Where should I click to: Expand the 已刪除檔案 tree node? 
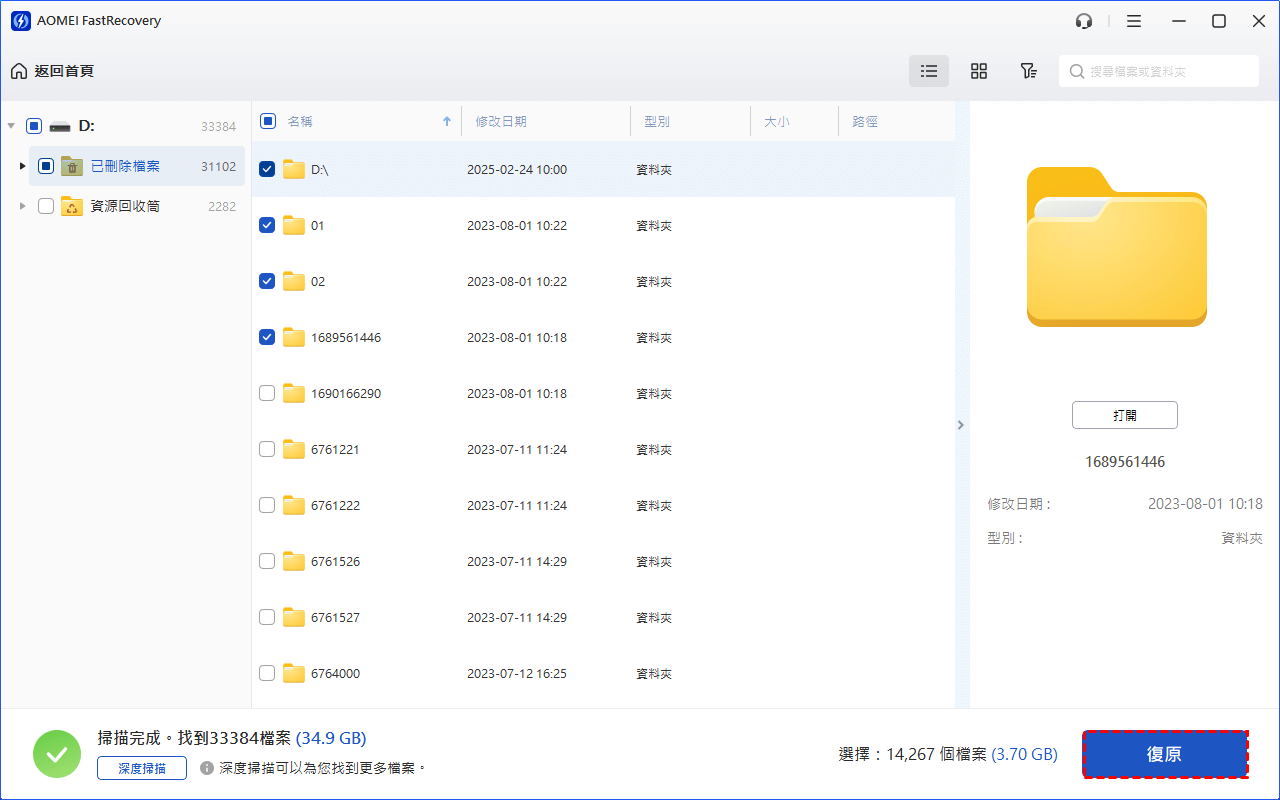point(23,166)
